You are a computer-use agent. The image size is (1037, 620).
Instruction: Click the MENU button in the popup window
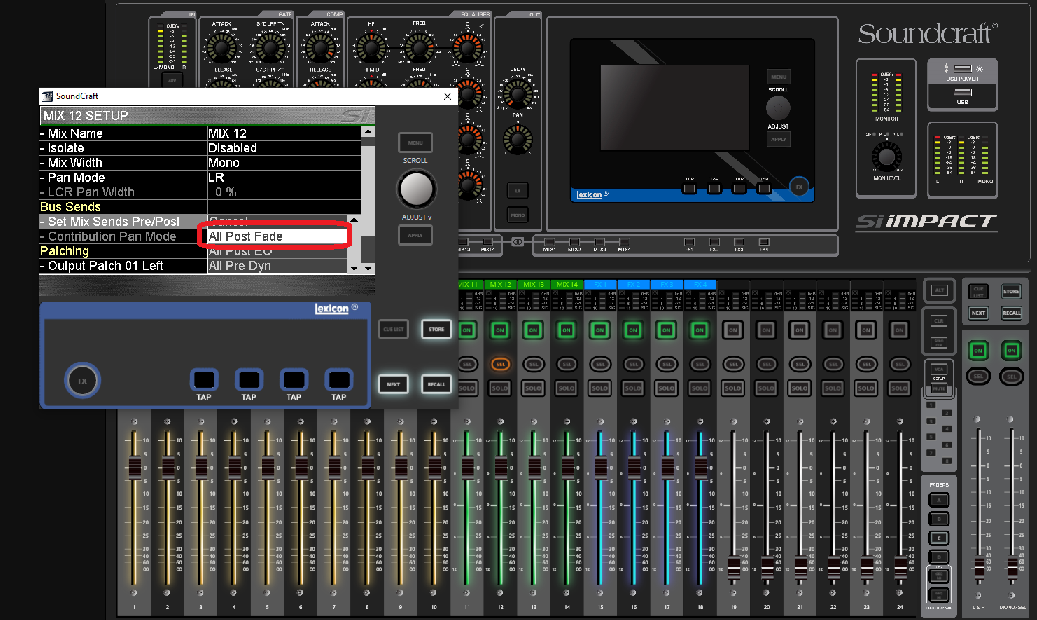pos(415,142)
